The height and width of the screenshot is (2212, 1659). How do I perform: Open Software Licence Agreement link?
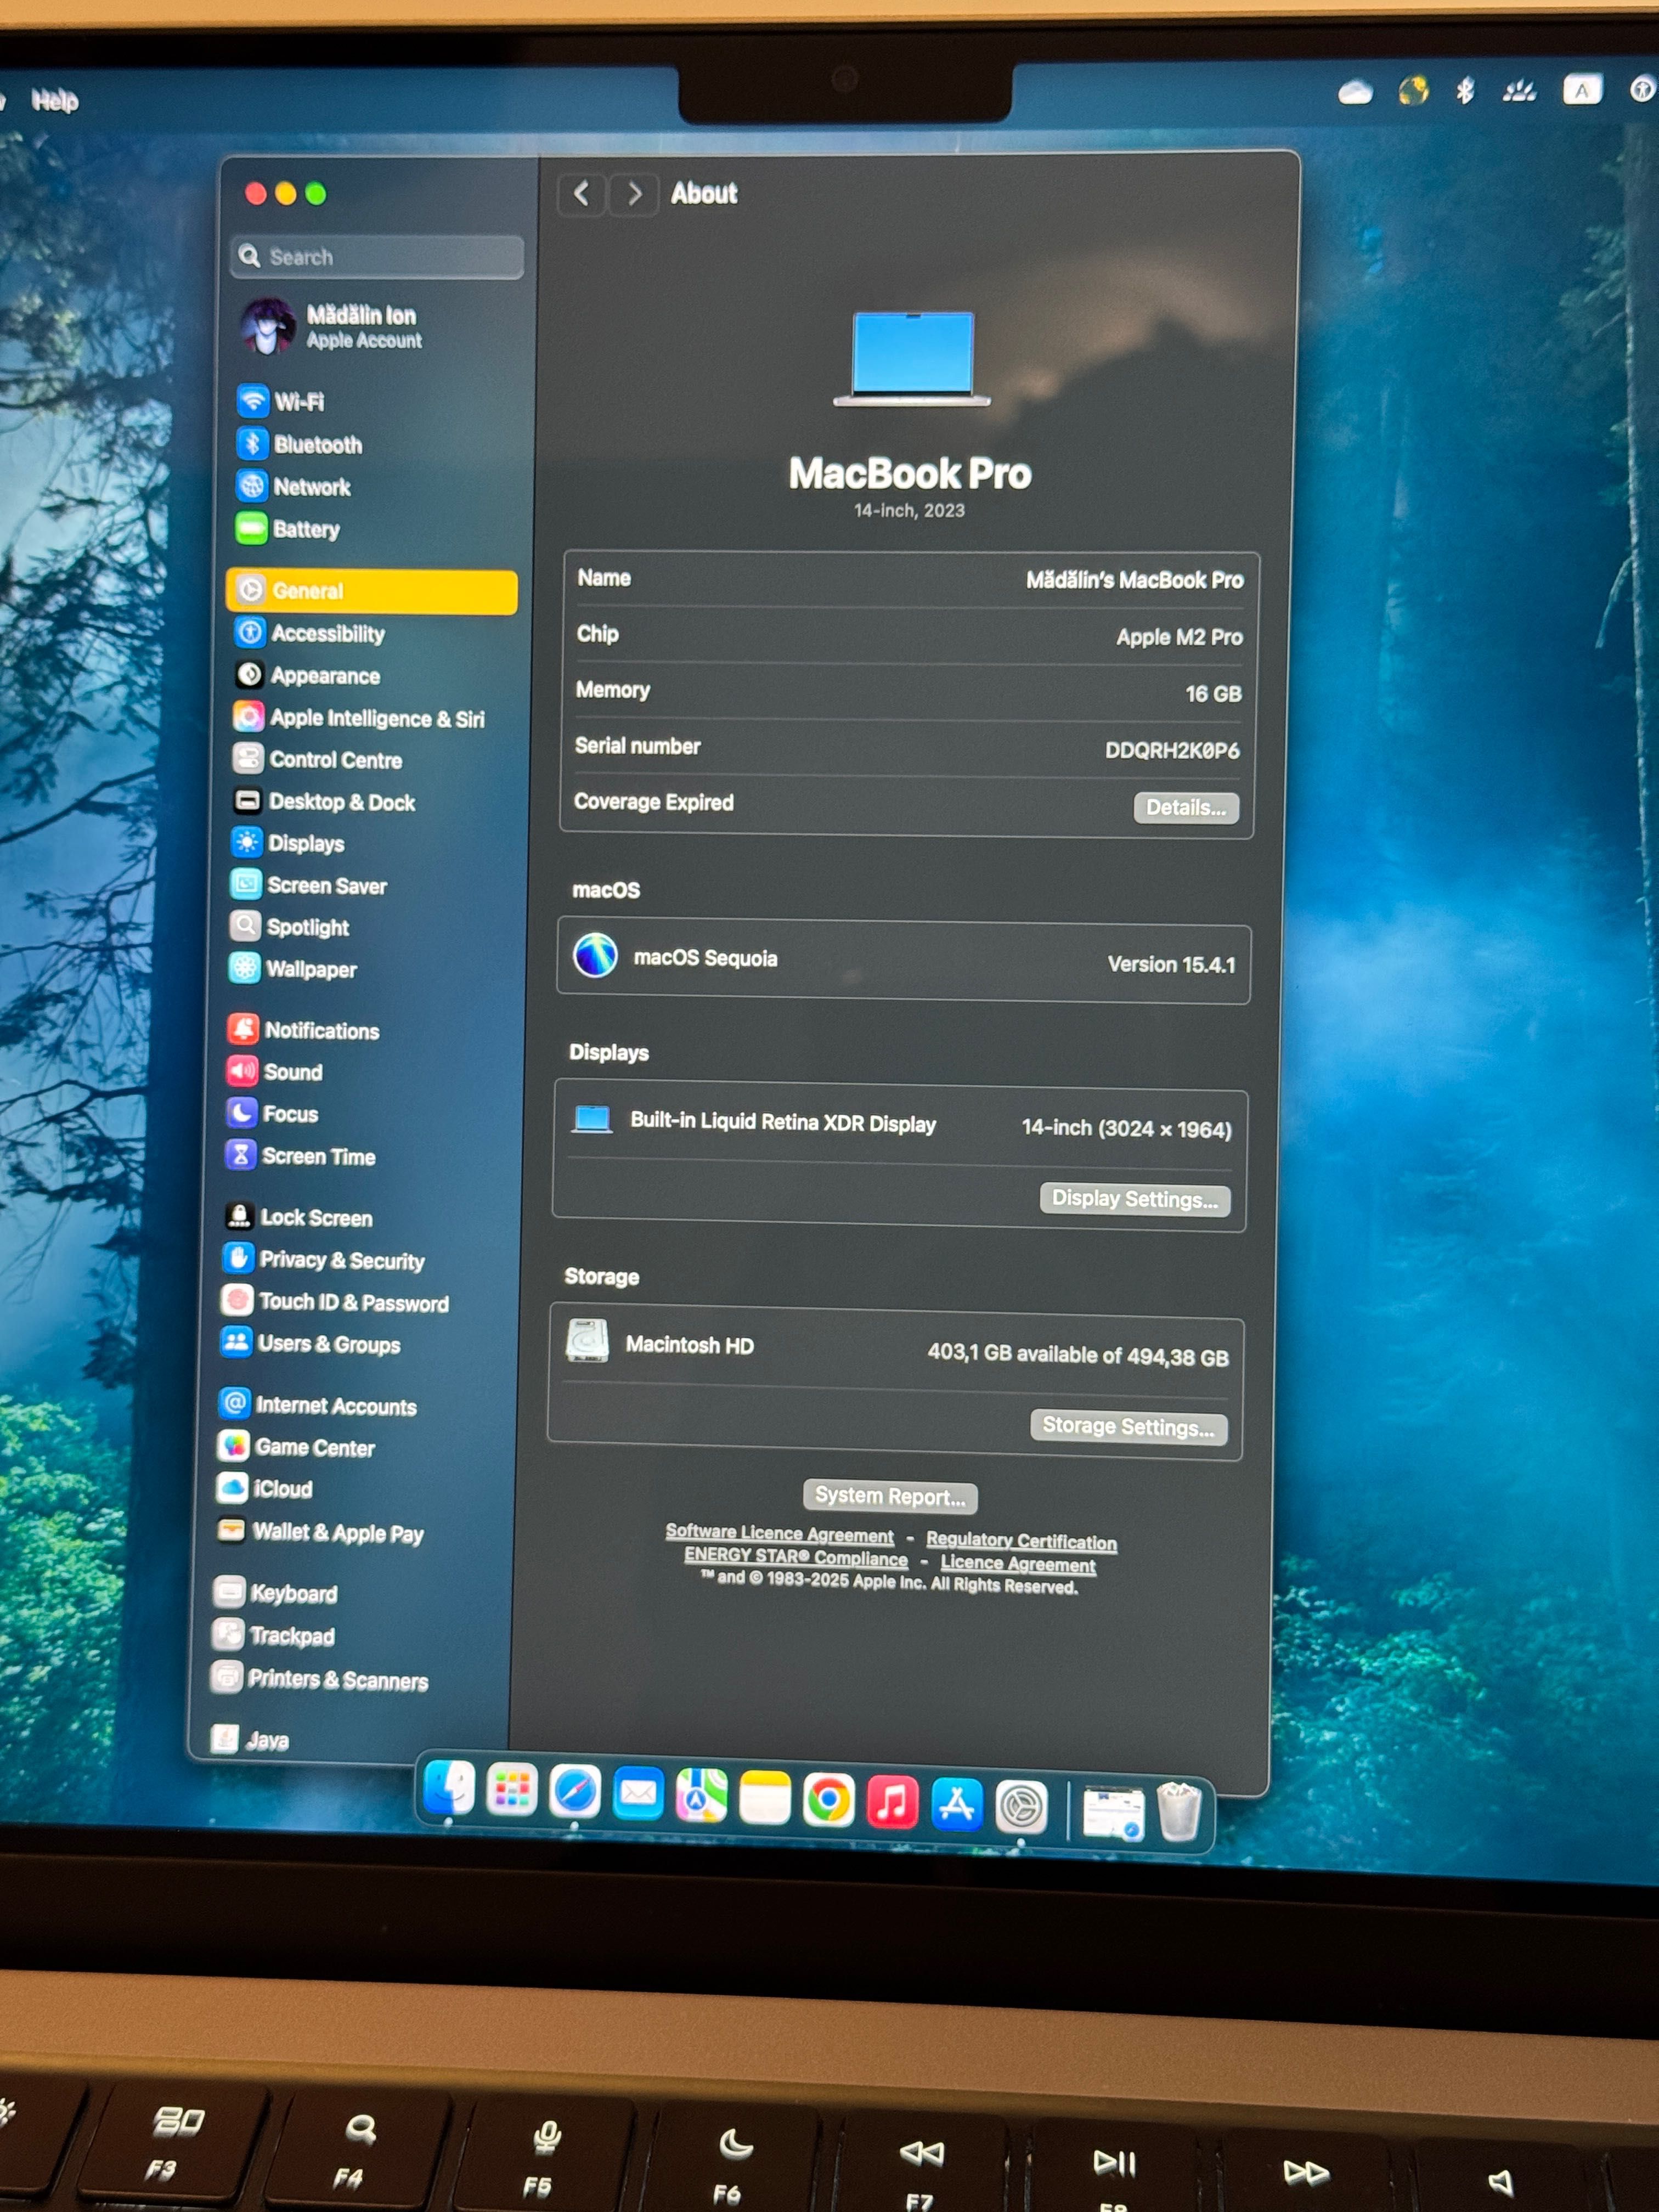tap(780, 1534)
